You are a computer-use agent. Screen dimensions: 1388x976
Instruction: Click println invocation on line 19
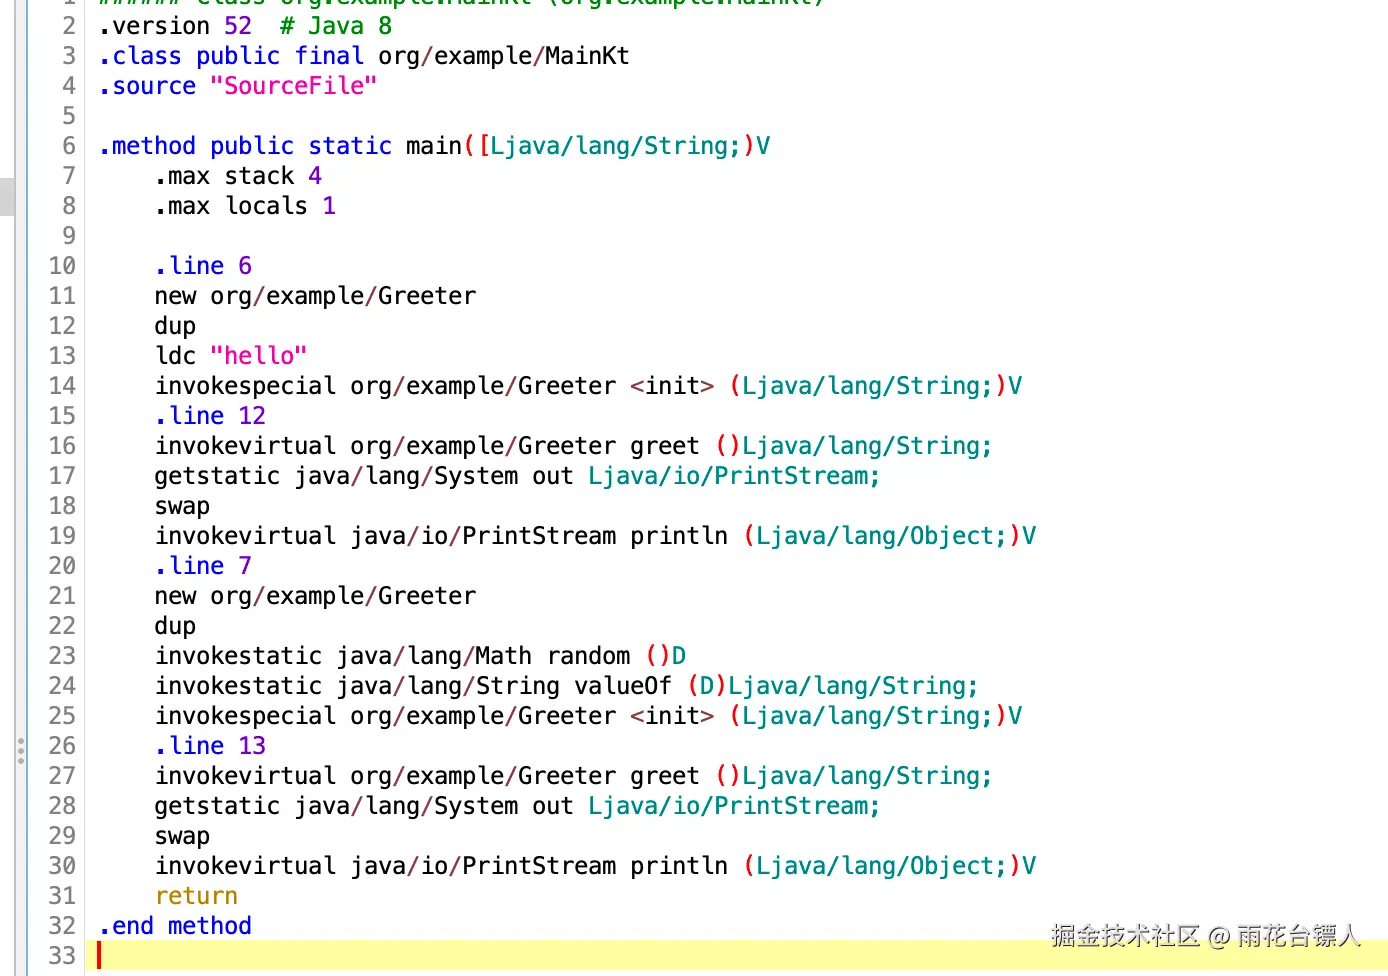click(x=596, y=536)
